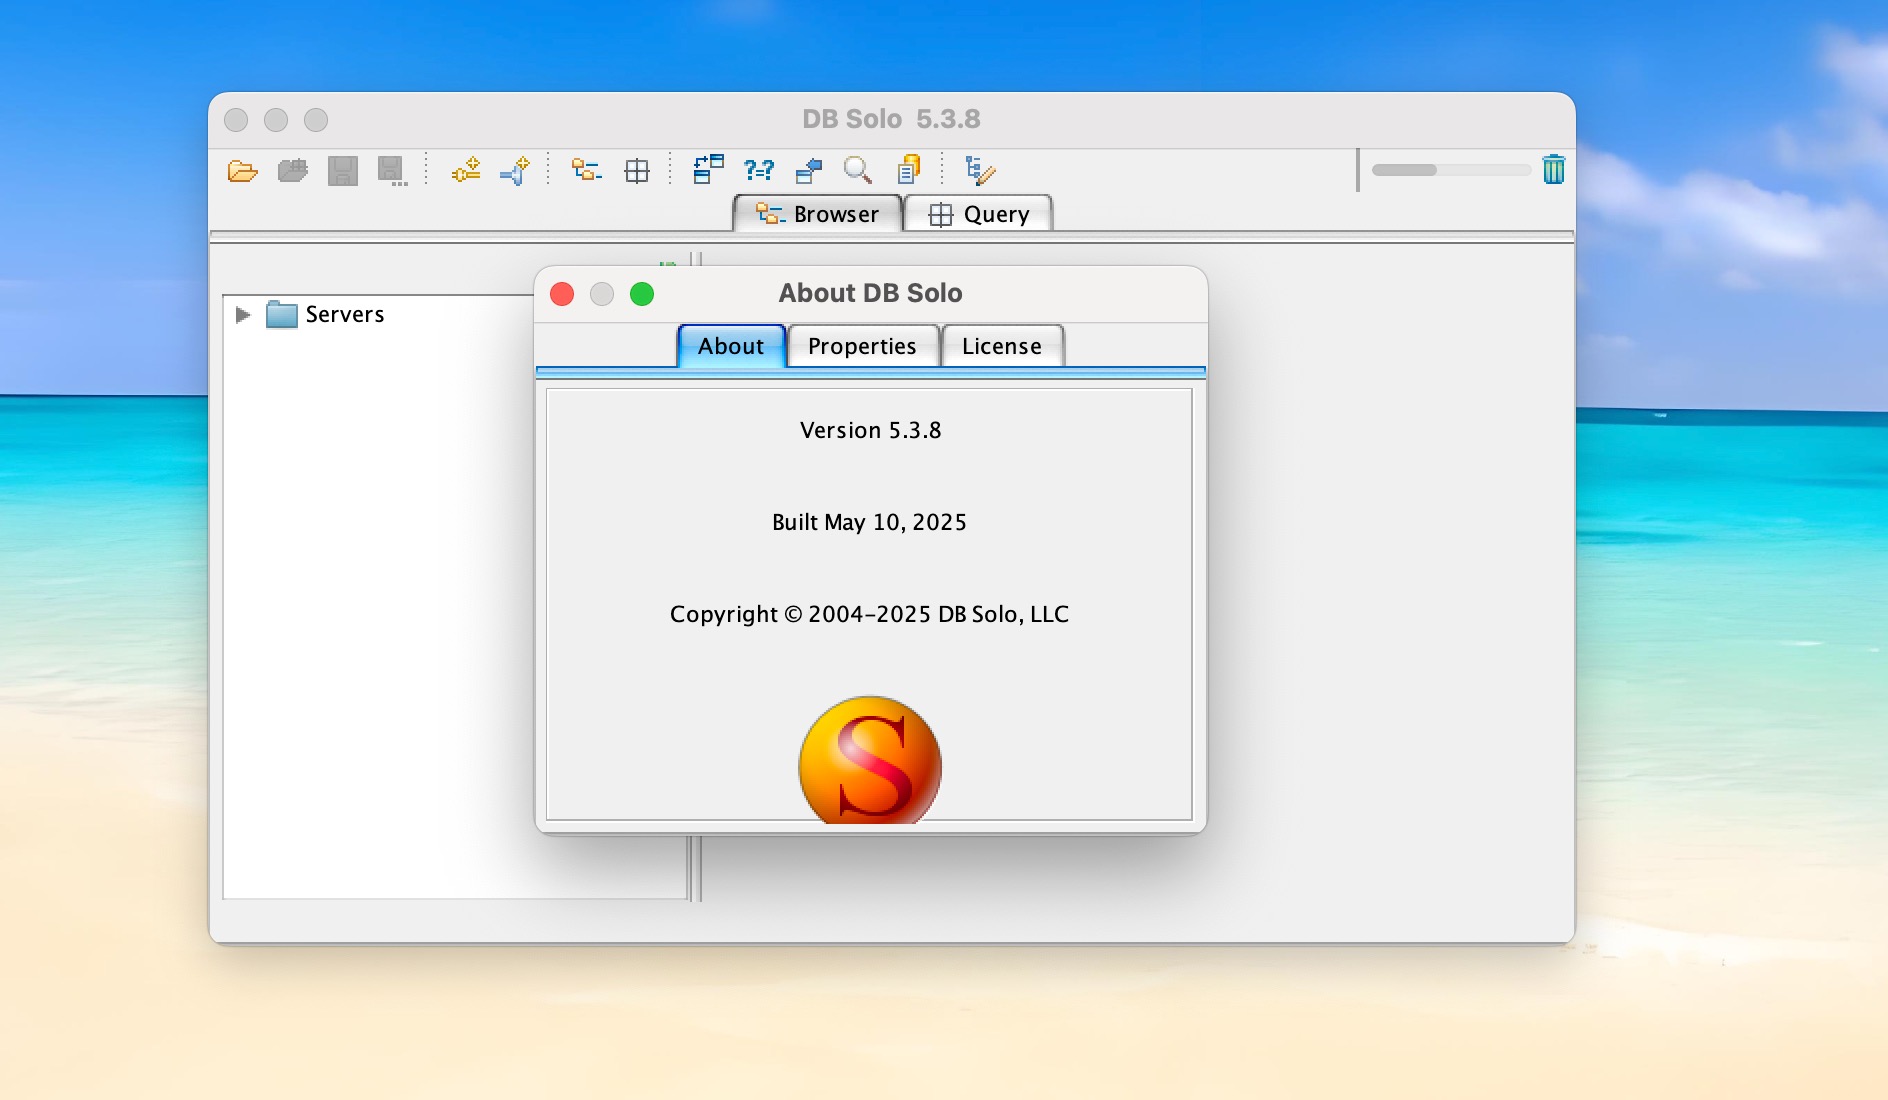Click the grayed open-table folder icon
Viewport: 1888px width, 1100px height.
coord(292,171)
